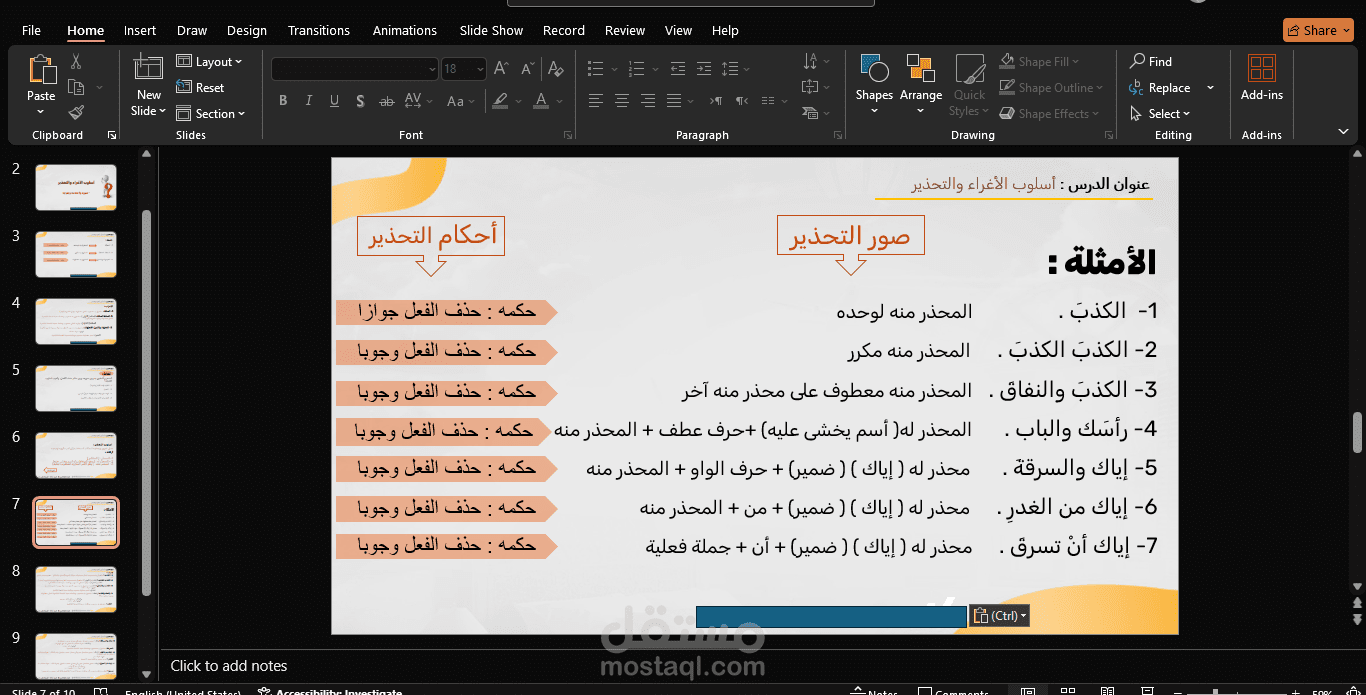
Task: Switch to Animations tab
Action: [405, 30]
